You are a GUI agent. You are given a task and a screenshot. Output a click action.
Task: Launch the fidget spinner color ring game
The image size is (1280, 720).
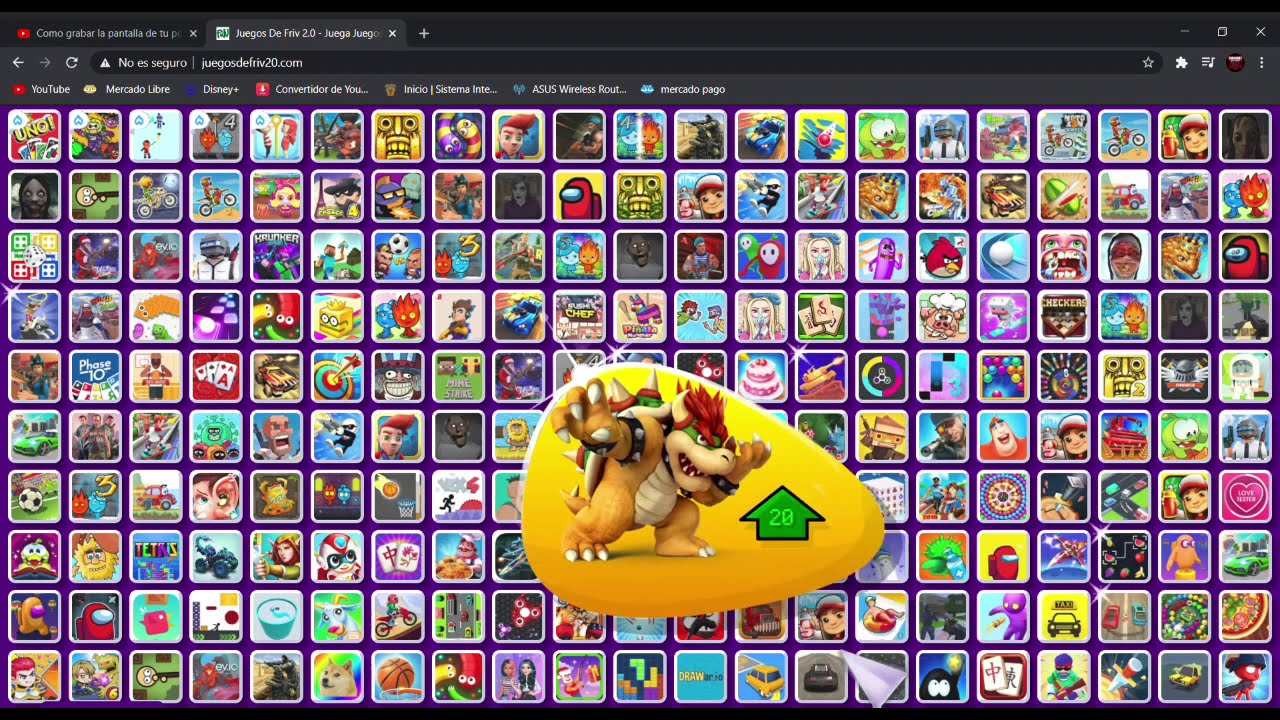(882, 376)
